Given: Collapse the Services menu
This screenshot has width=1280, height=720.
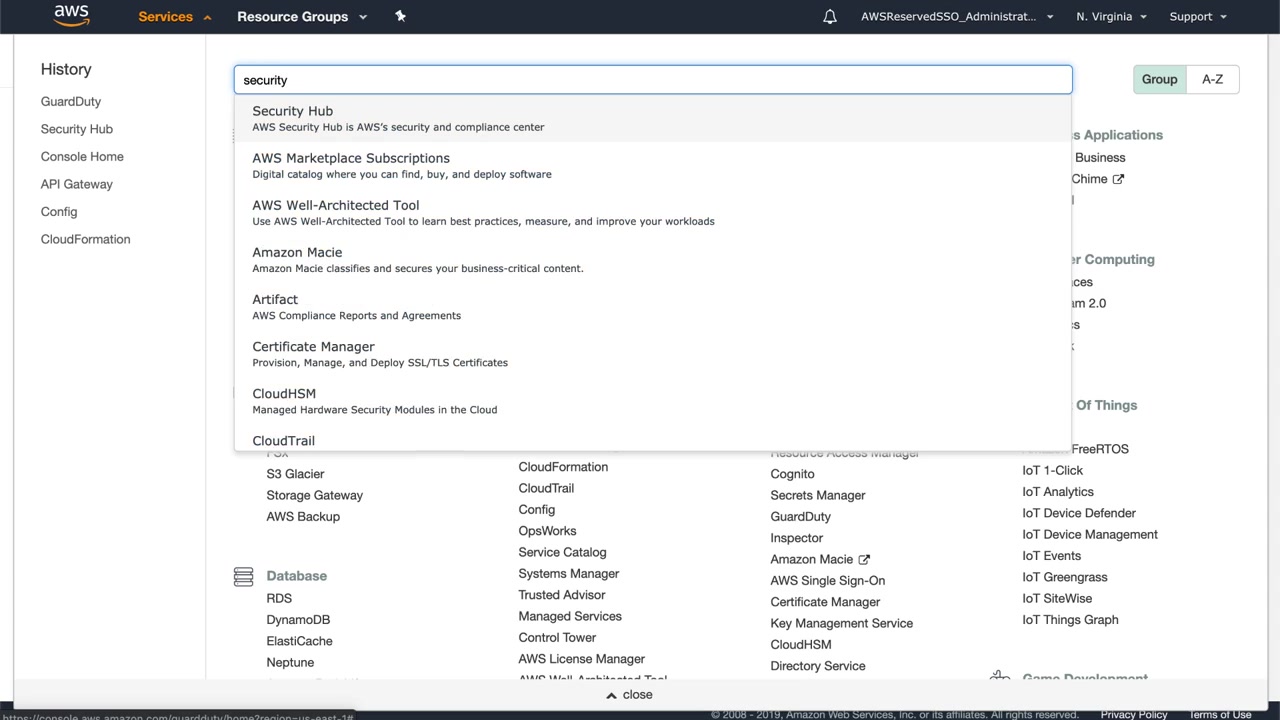Looking at the screenshot, I should click(x=174, y=17).
